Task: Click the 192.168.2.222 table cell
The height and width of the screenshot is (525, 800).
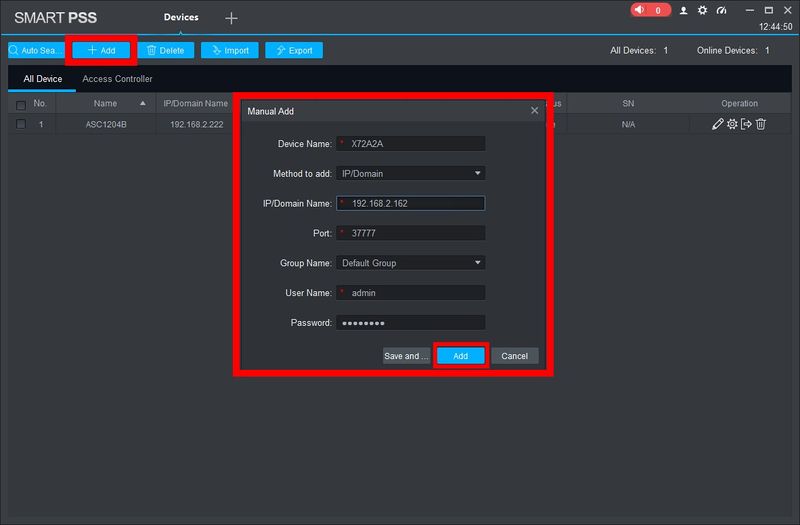Action: [196, 124]
